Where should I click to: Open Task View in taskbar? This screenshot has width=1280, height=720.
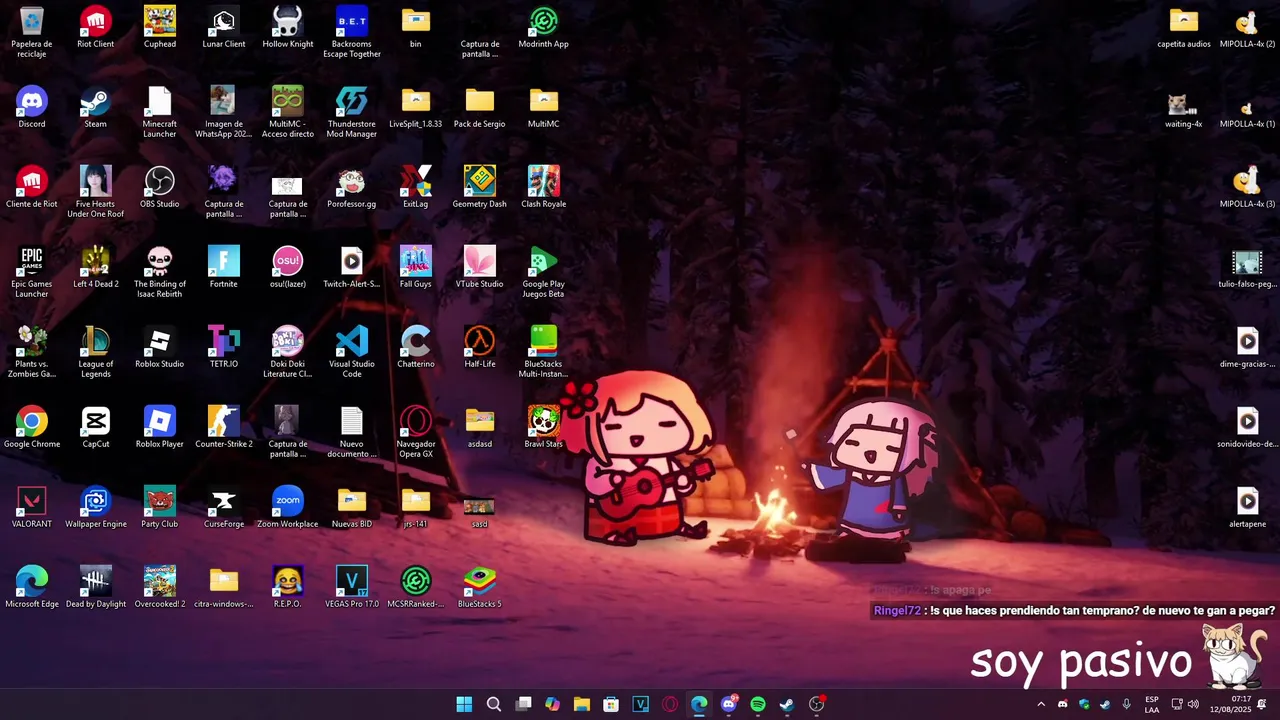pyautogui.click(x=523, y=704)
